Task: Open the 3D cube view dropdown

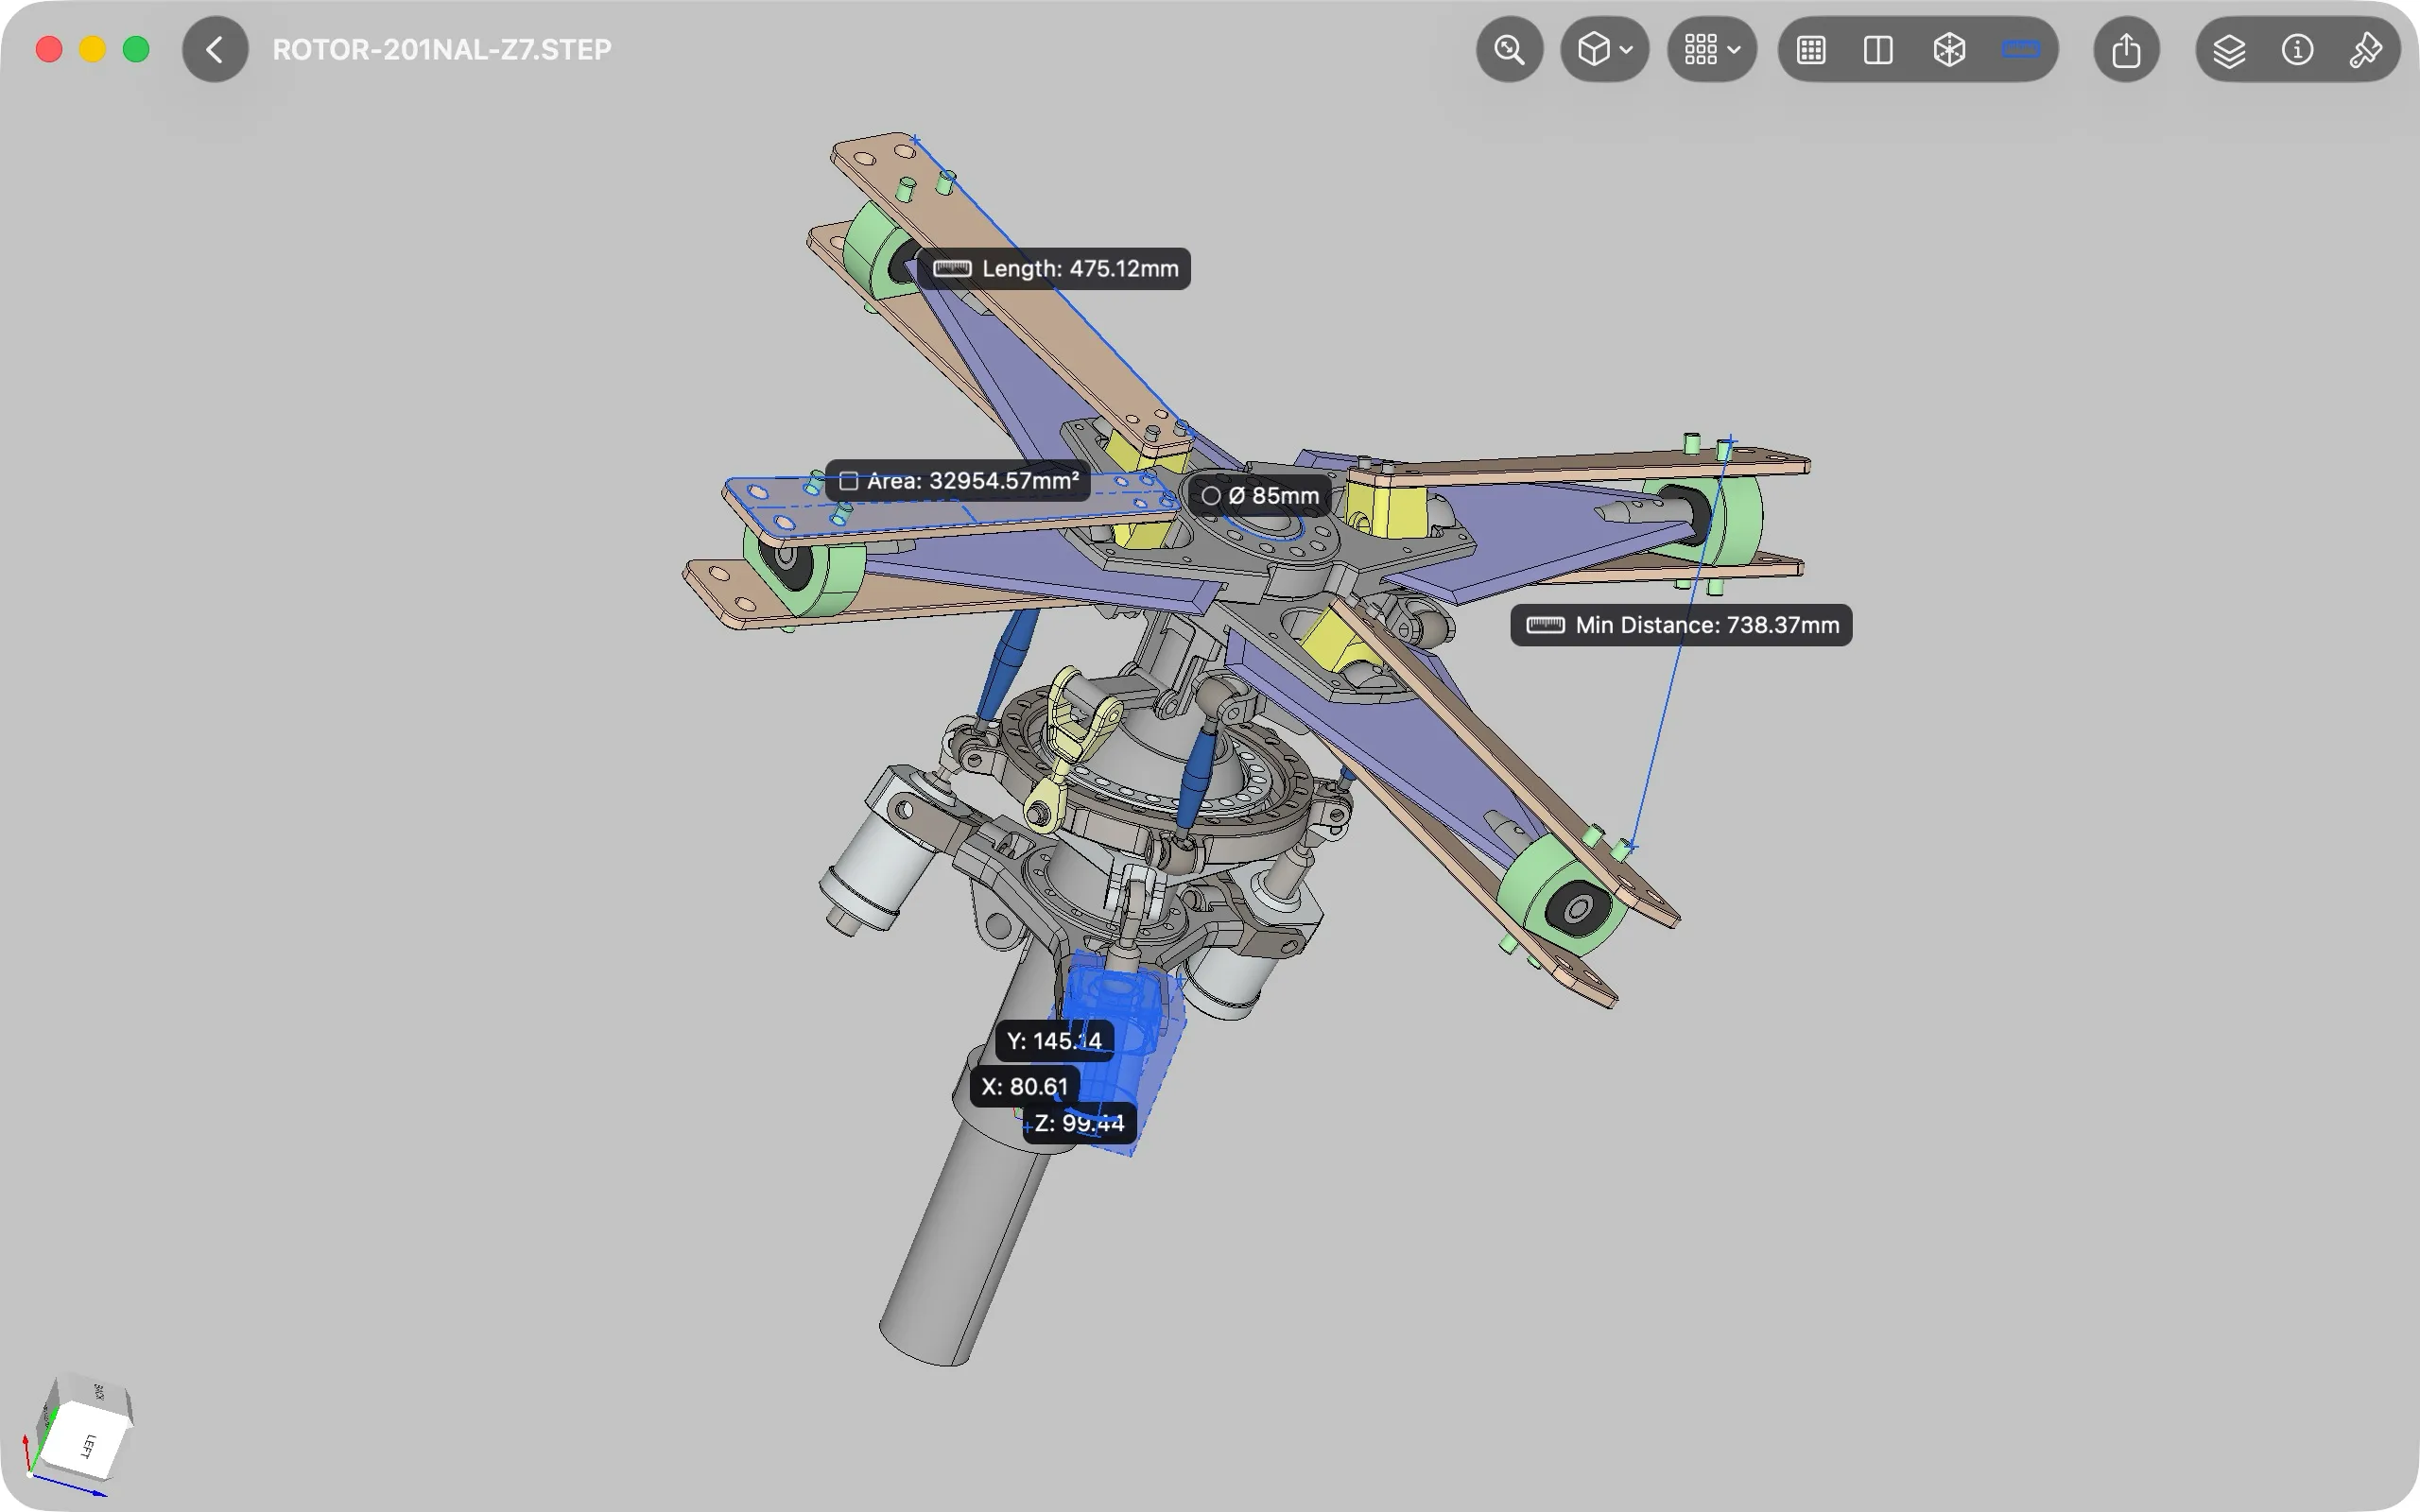Action: coord(1604,50)
